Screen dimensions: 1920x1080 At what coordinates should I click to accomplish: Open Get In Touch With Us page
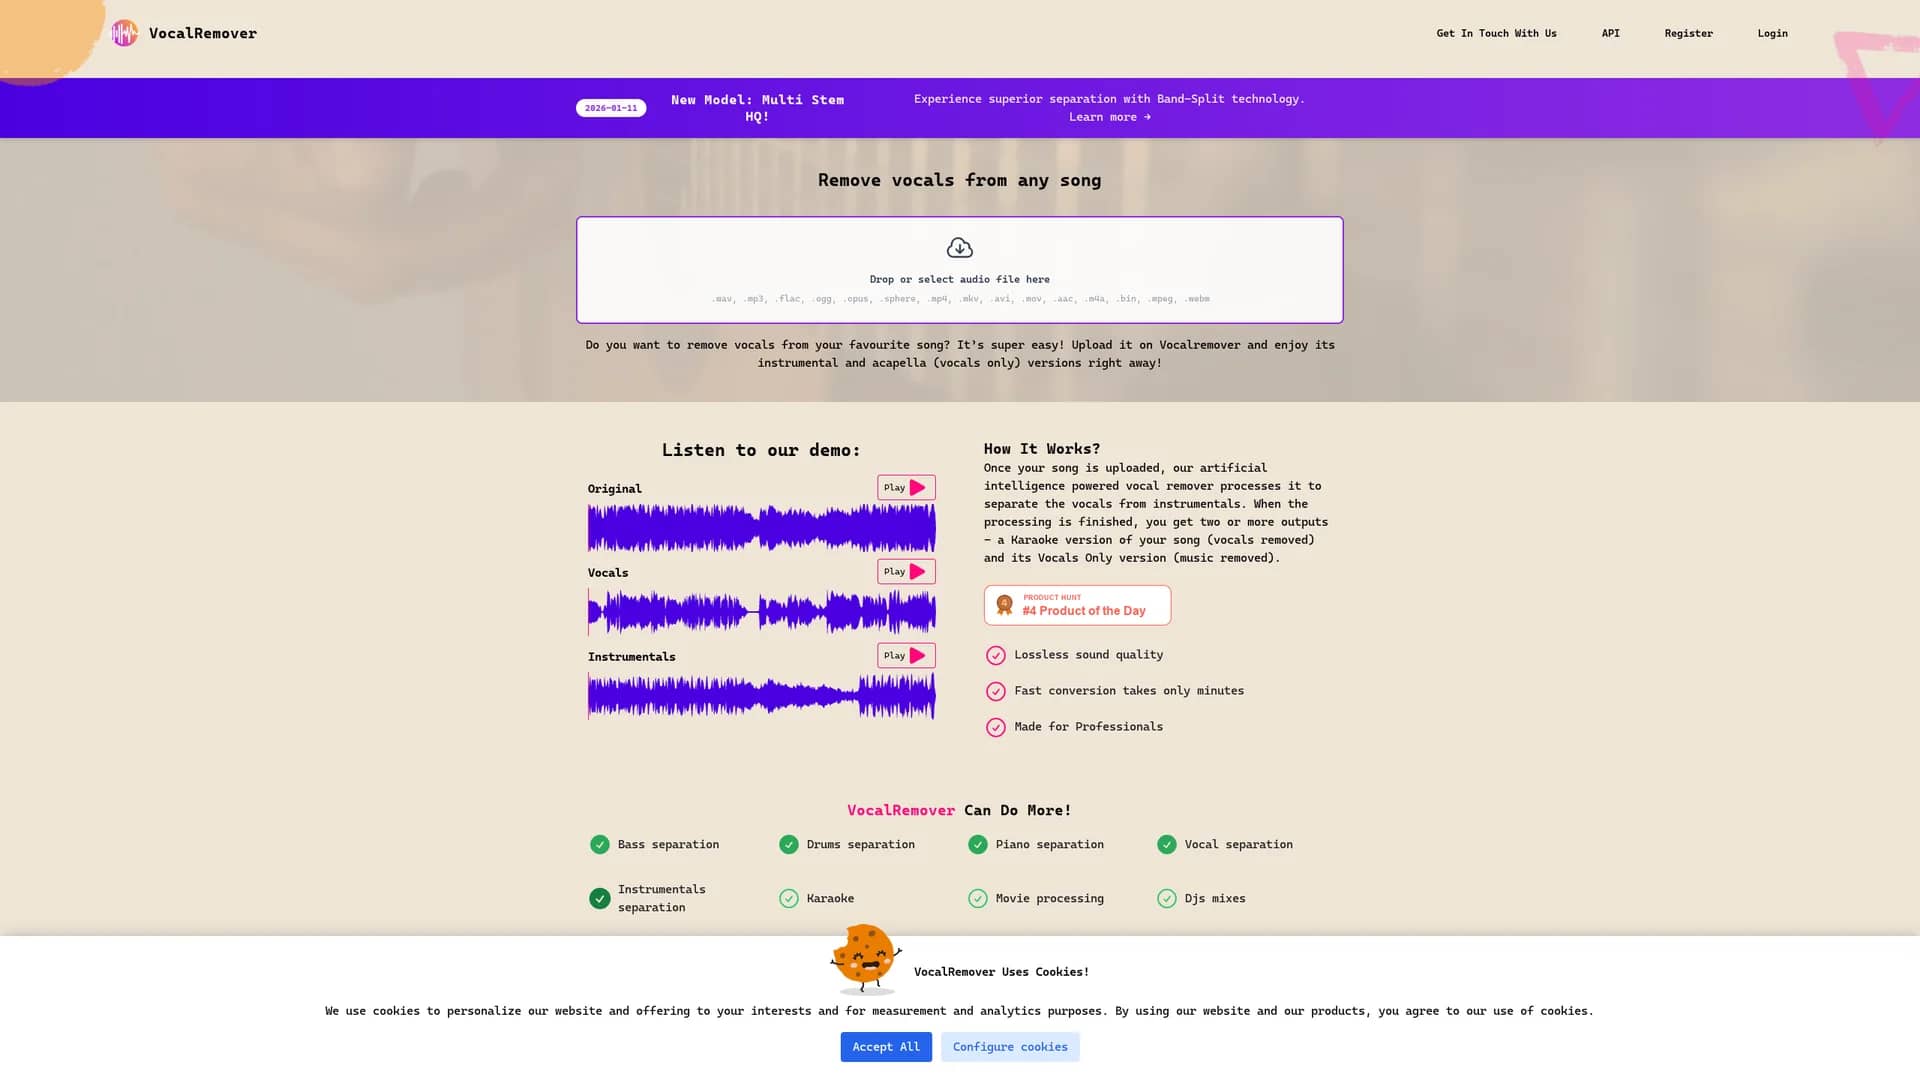tap(1496, 33)
